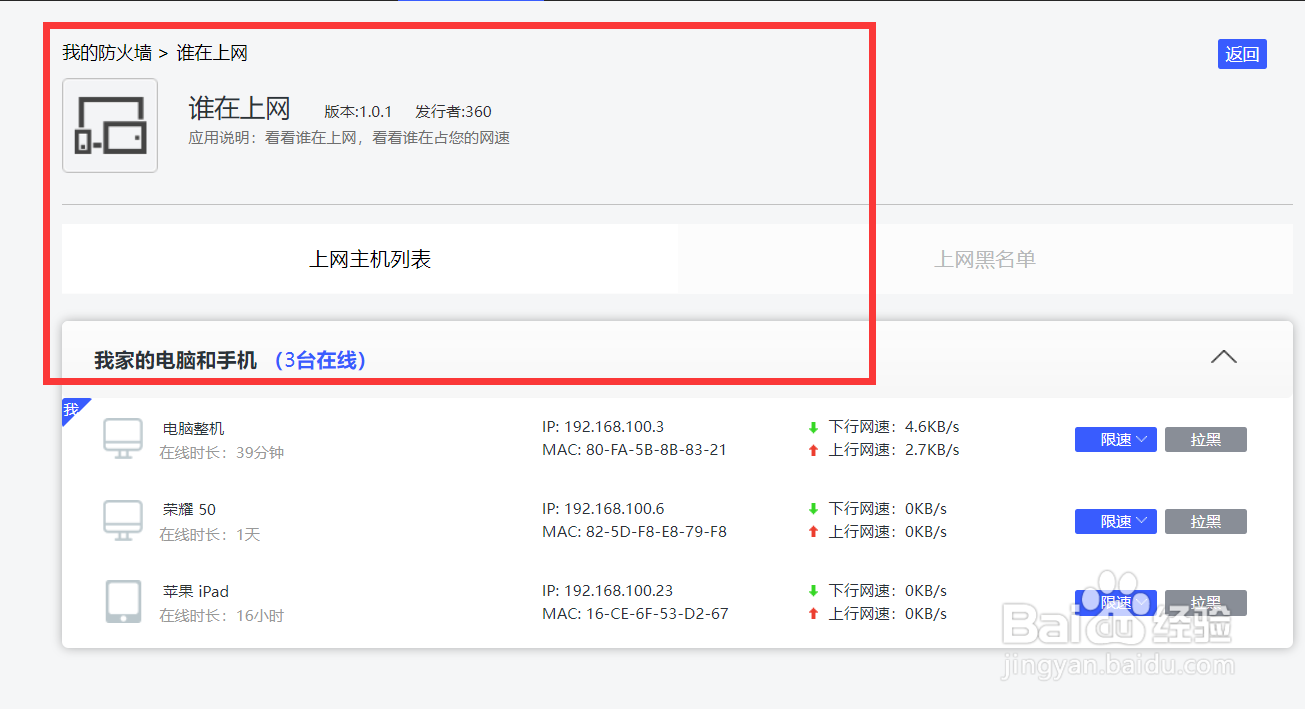The height and width of the screenshot is (709, 1305).
Task: Click IP: 192.168.100.23 text
Action: click(x=607, y=591)
